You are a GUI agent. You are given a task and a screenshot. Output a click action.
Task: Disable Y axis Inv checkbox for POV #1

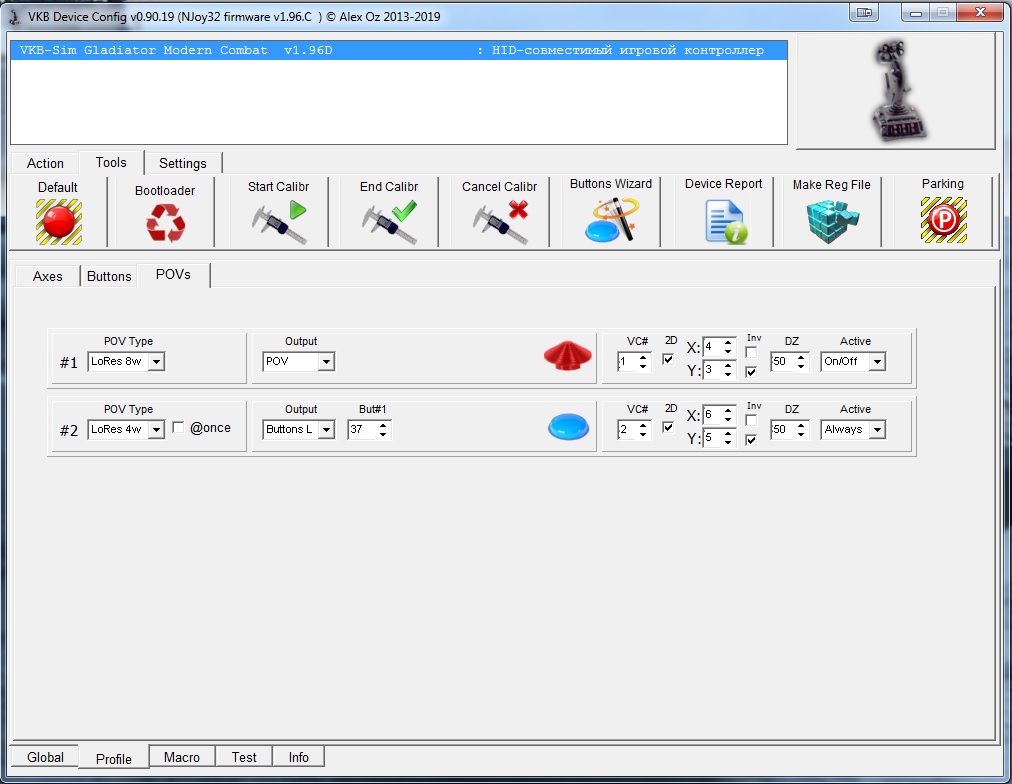pos(751,372)
